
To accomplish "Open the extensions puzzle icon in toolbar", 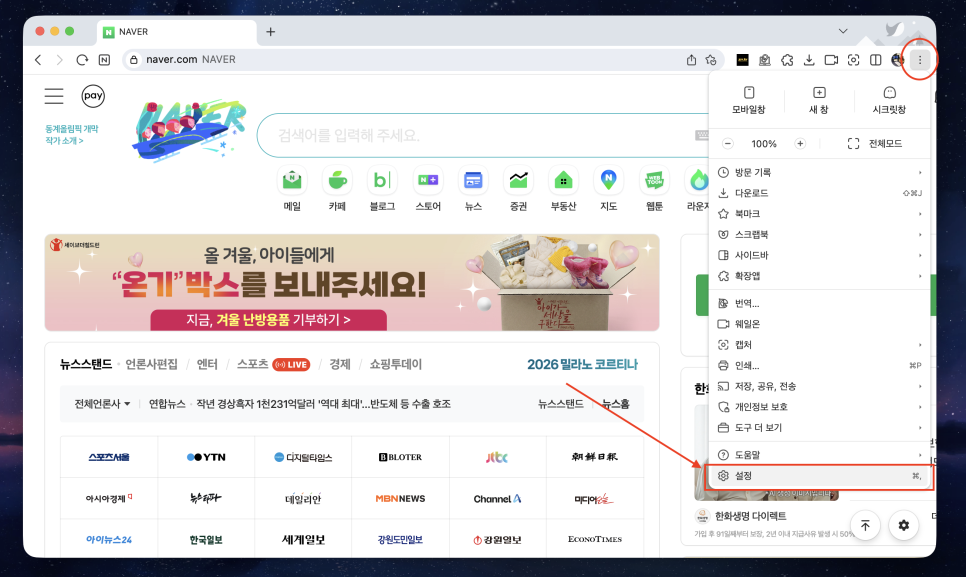I will pos(787,60).
